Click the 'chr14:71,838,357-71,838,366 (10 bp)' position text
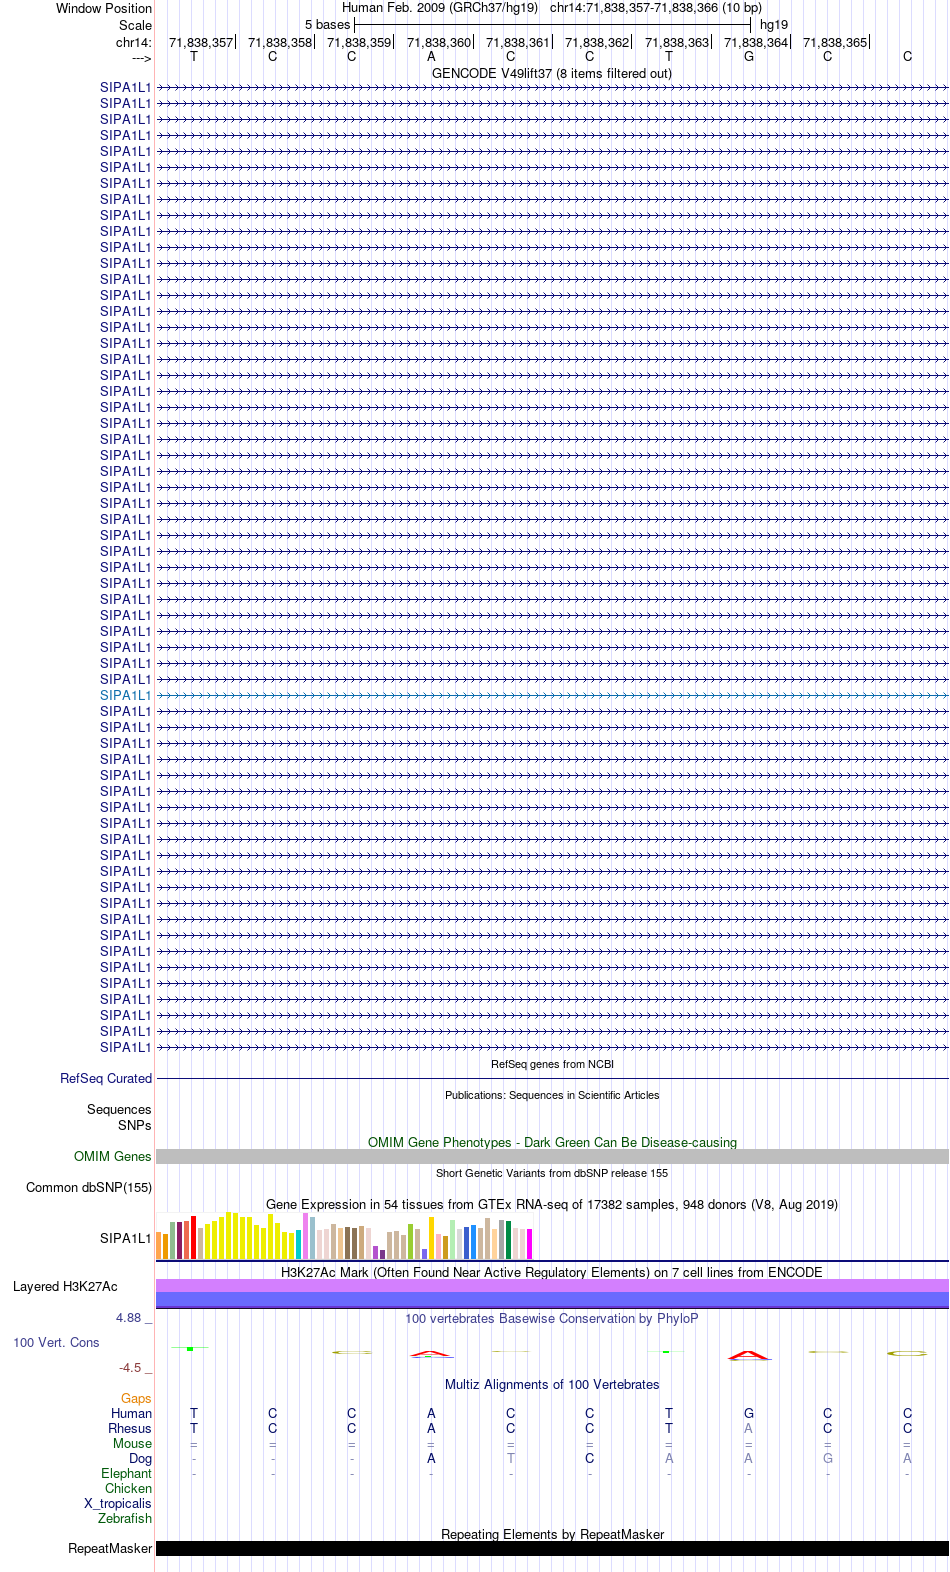Screen dimensions: 950x1572 [x=656, y=8]
